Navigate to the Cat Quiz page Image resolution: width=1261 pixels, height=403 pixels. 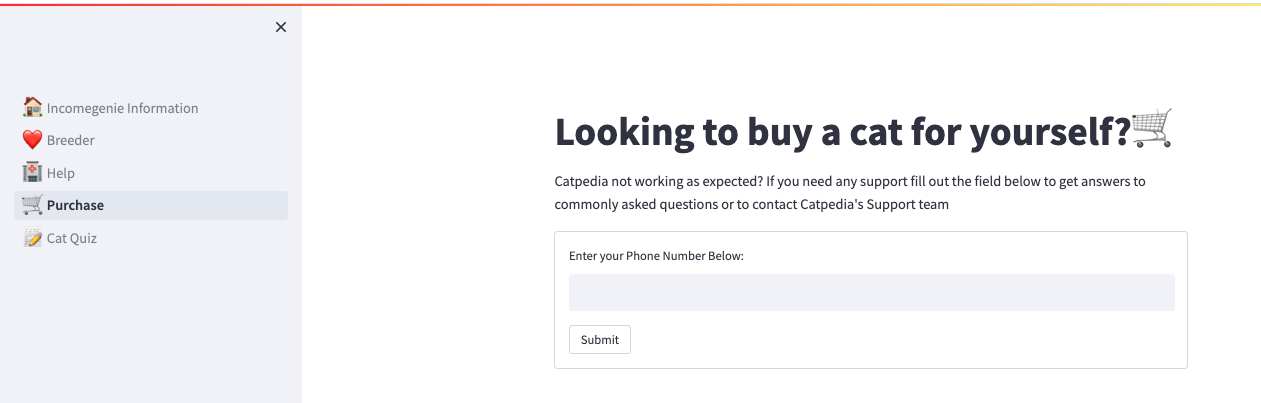71,238
